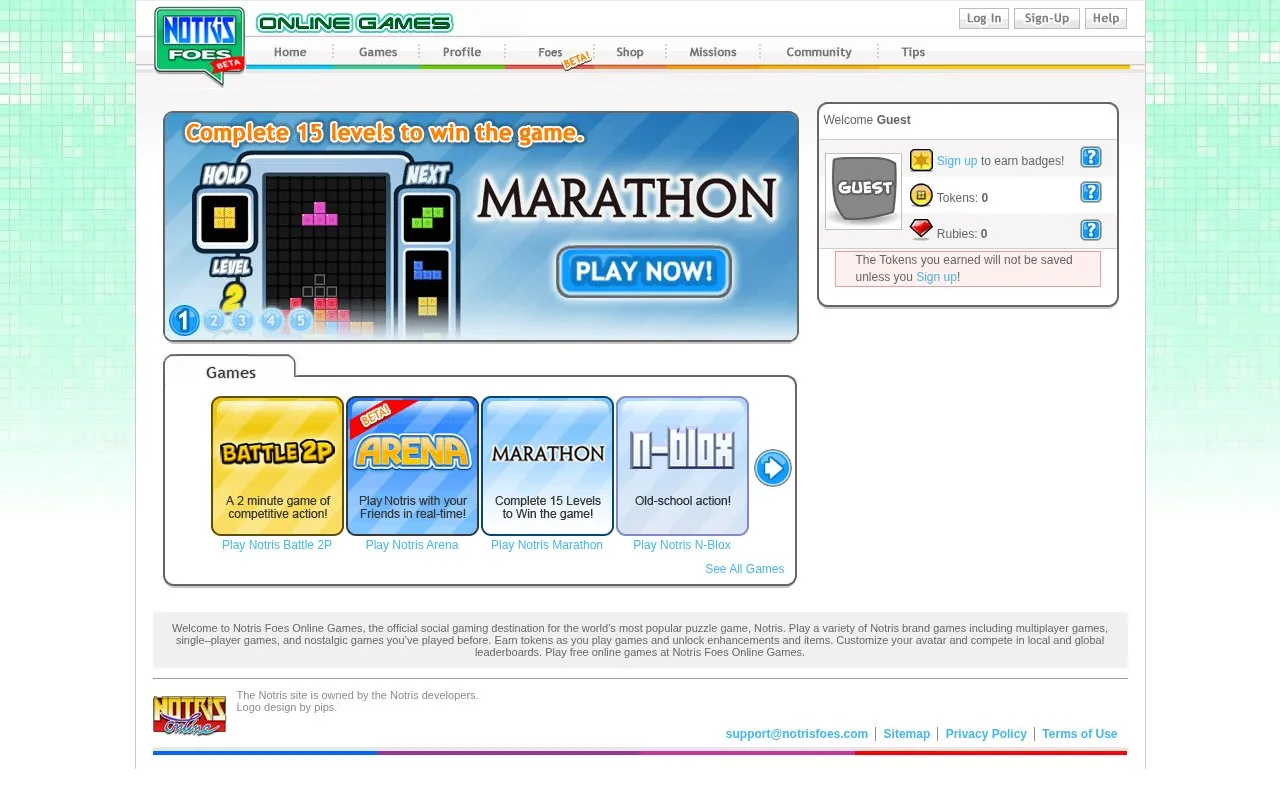Click the Help button at top
1280x800 pixels.
coord(1106,18)
